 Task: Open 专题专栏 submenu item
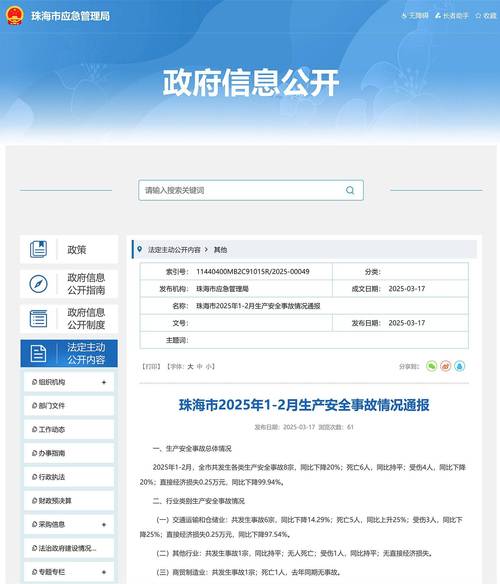coord(69,572)
